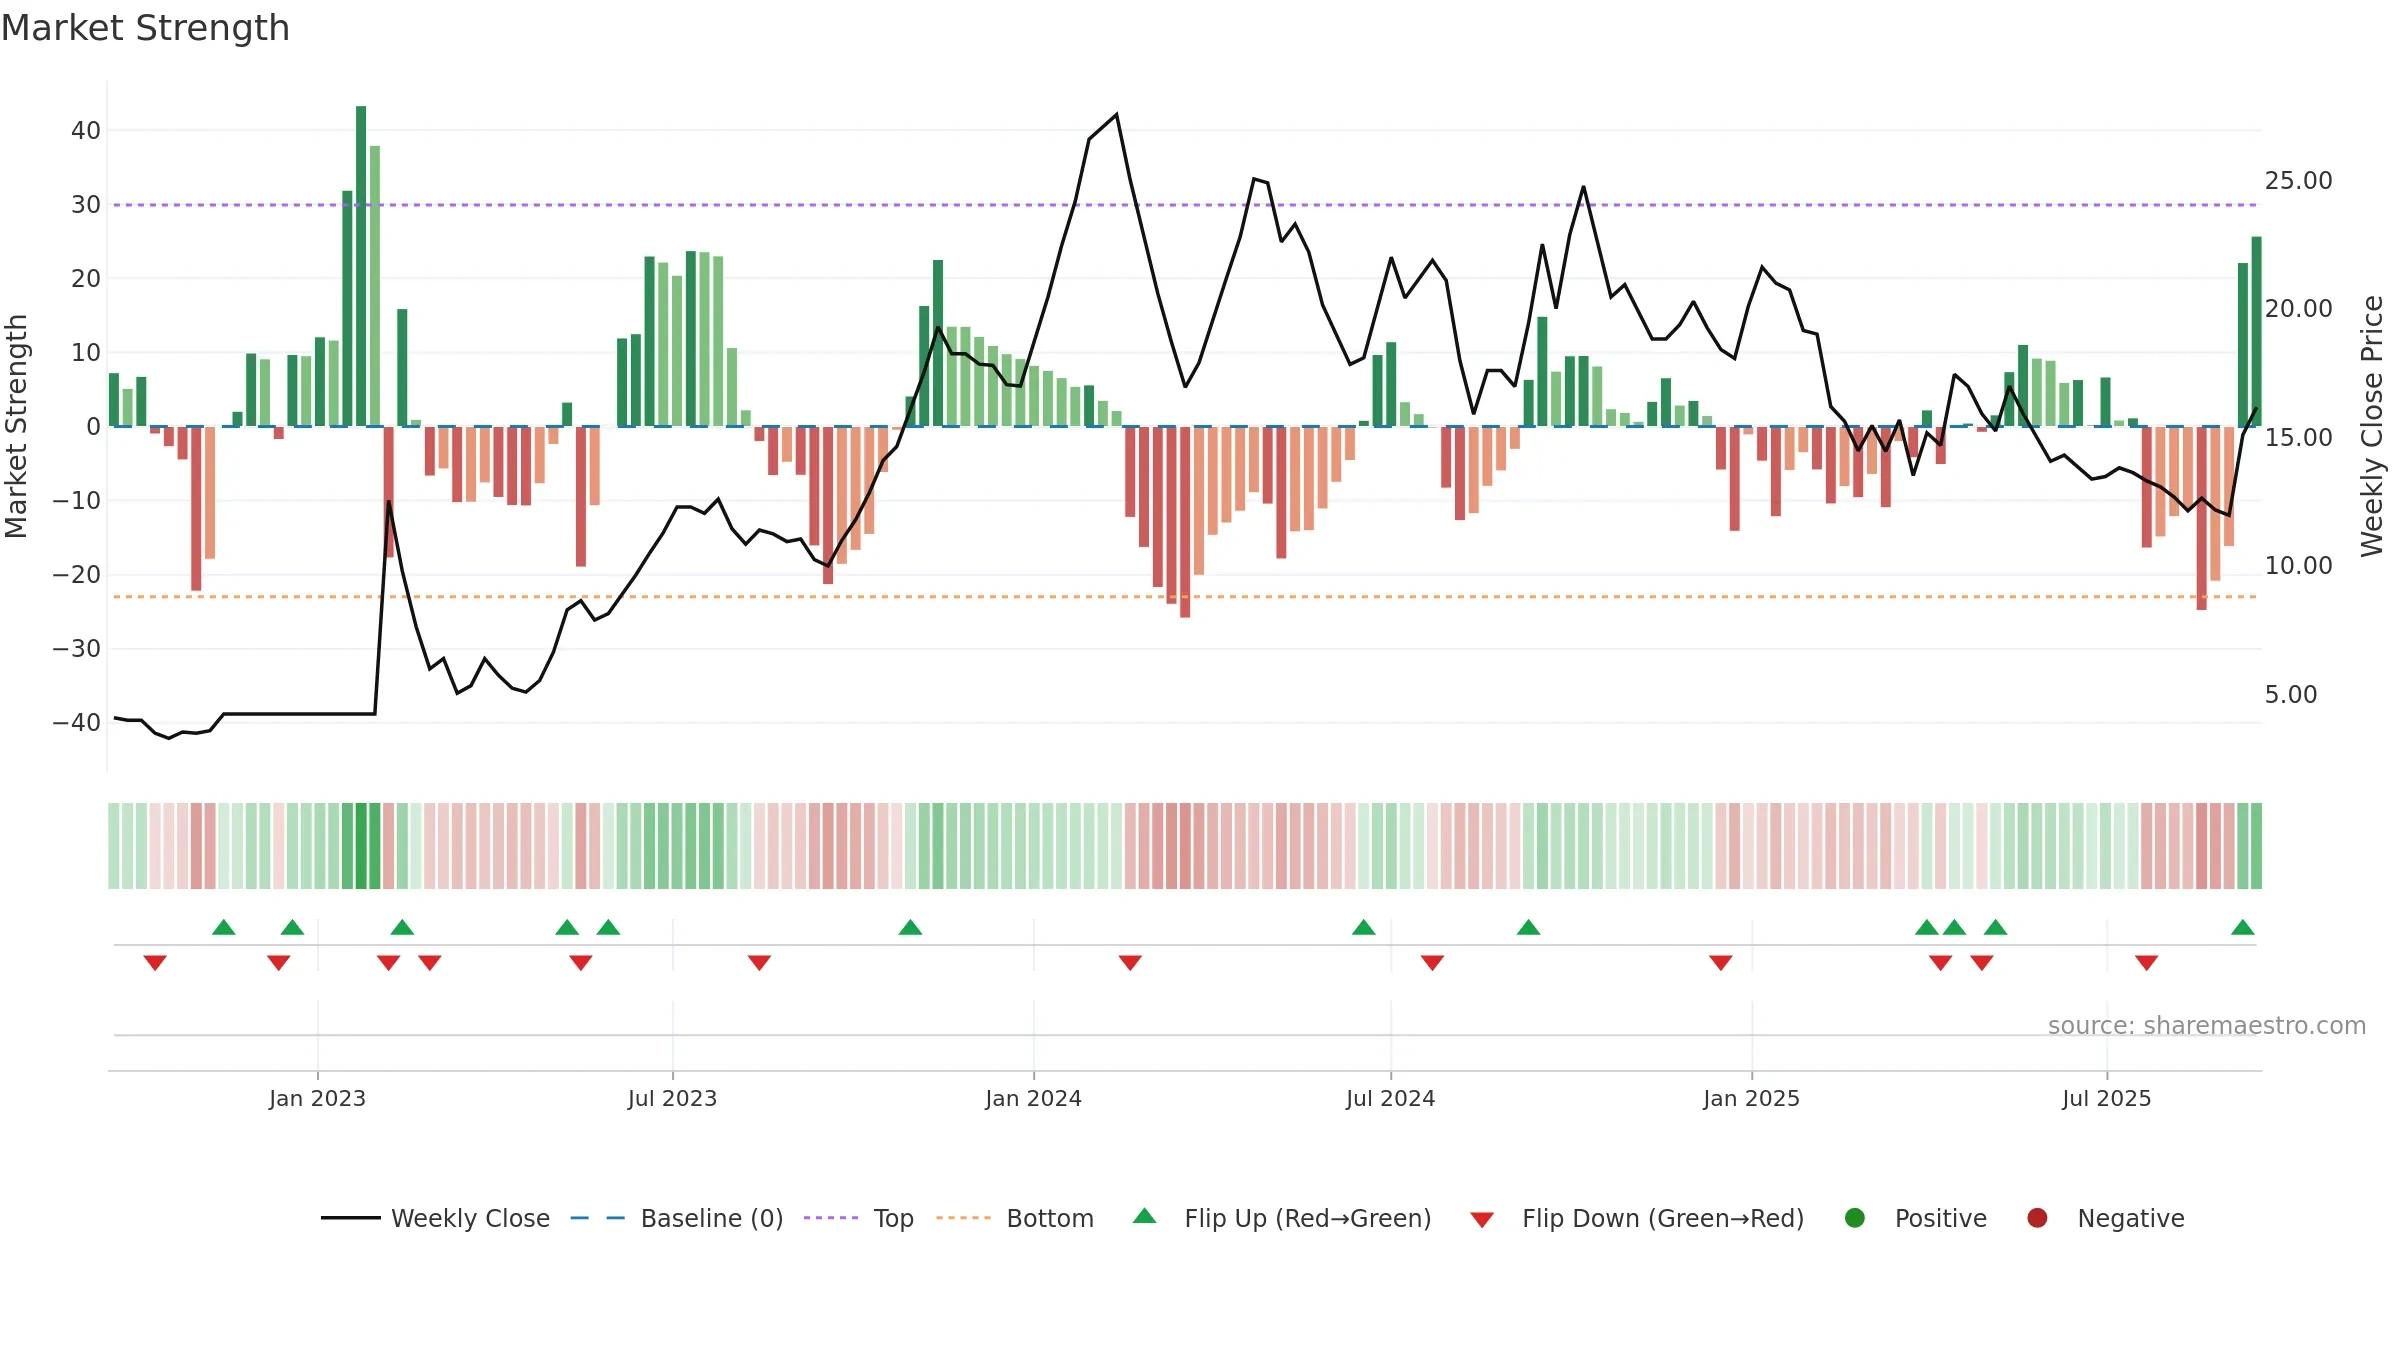Click the Positive legend label
Image resolution: width=2400 pixels, height=1350 pixels.
[x=1941, y=1218]
